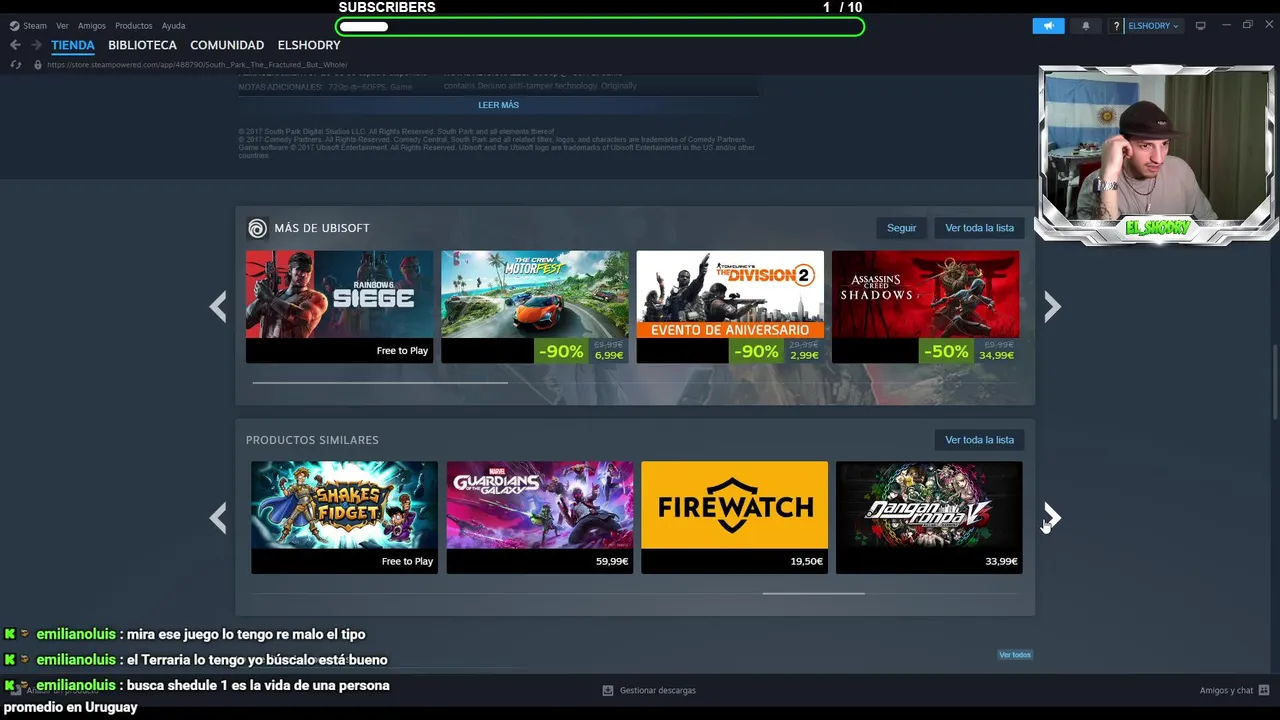The image size is (1280, 720).
Task: Open the Ayuda menu
Action: 174,26
